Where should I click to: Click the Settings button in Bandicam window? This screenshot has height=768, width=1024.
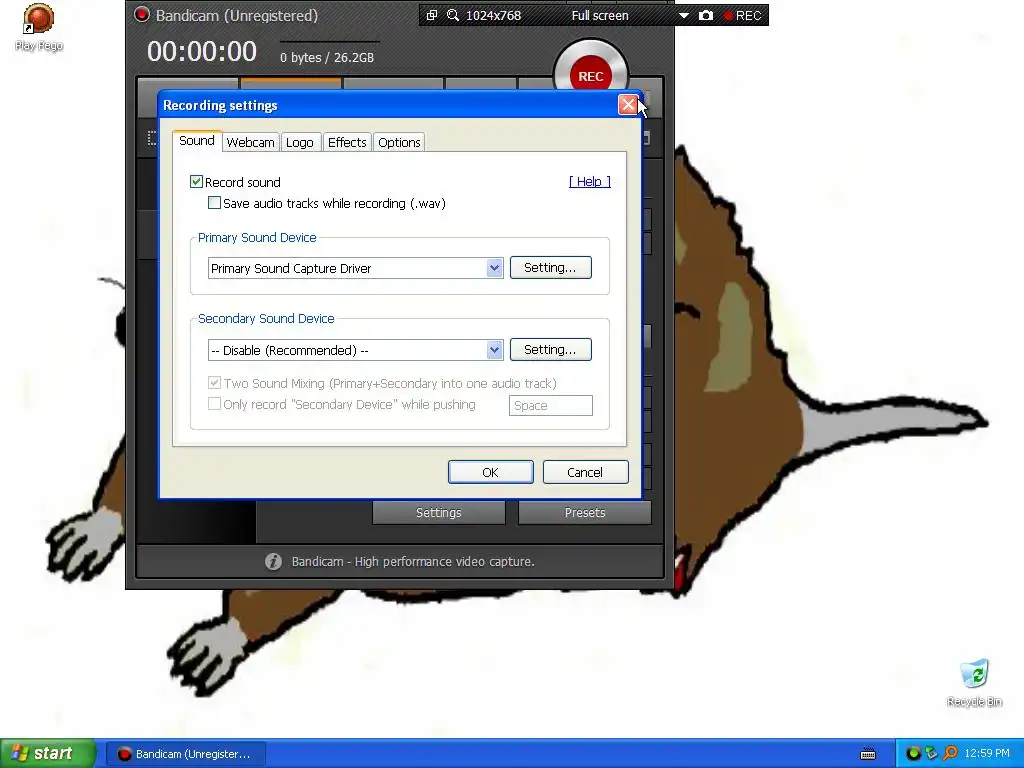tap(438, 513)
